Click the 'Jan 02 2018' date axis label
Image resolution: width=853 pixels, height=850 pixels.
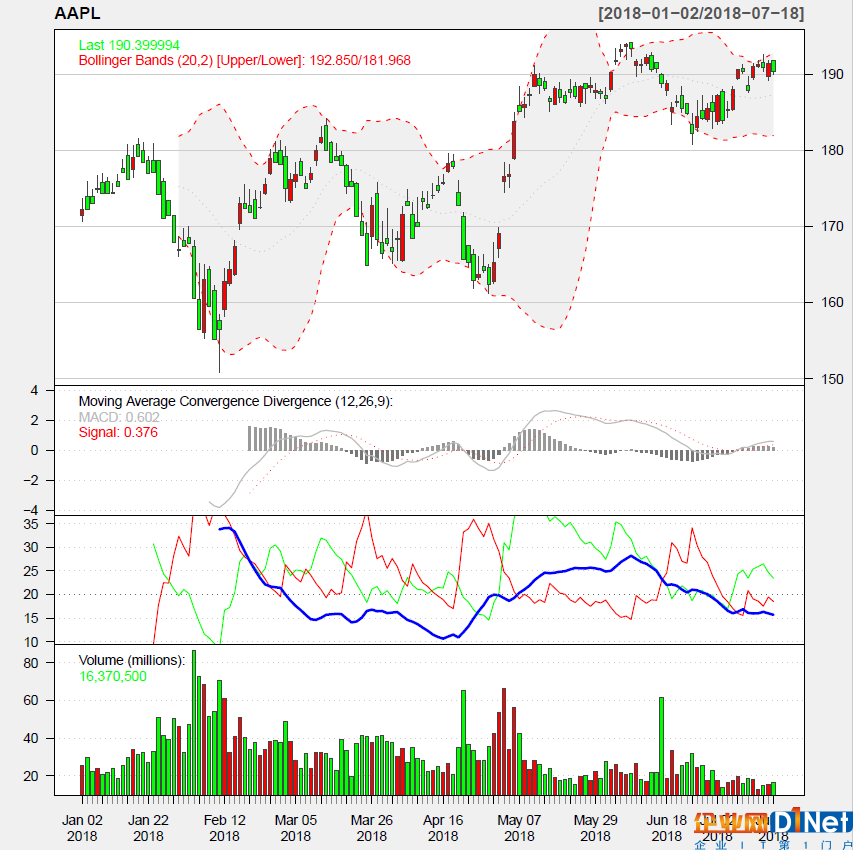[x=82, y=828]
